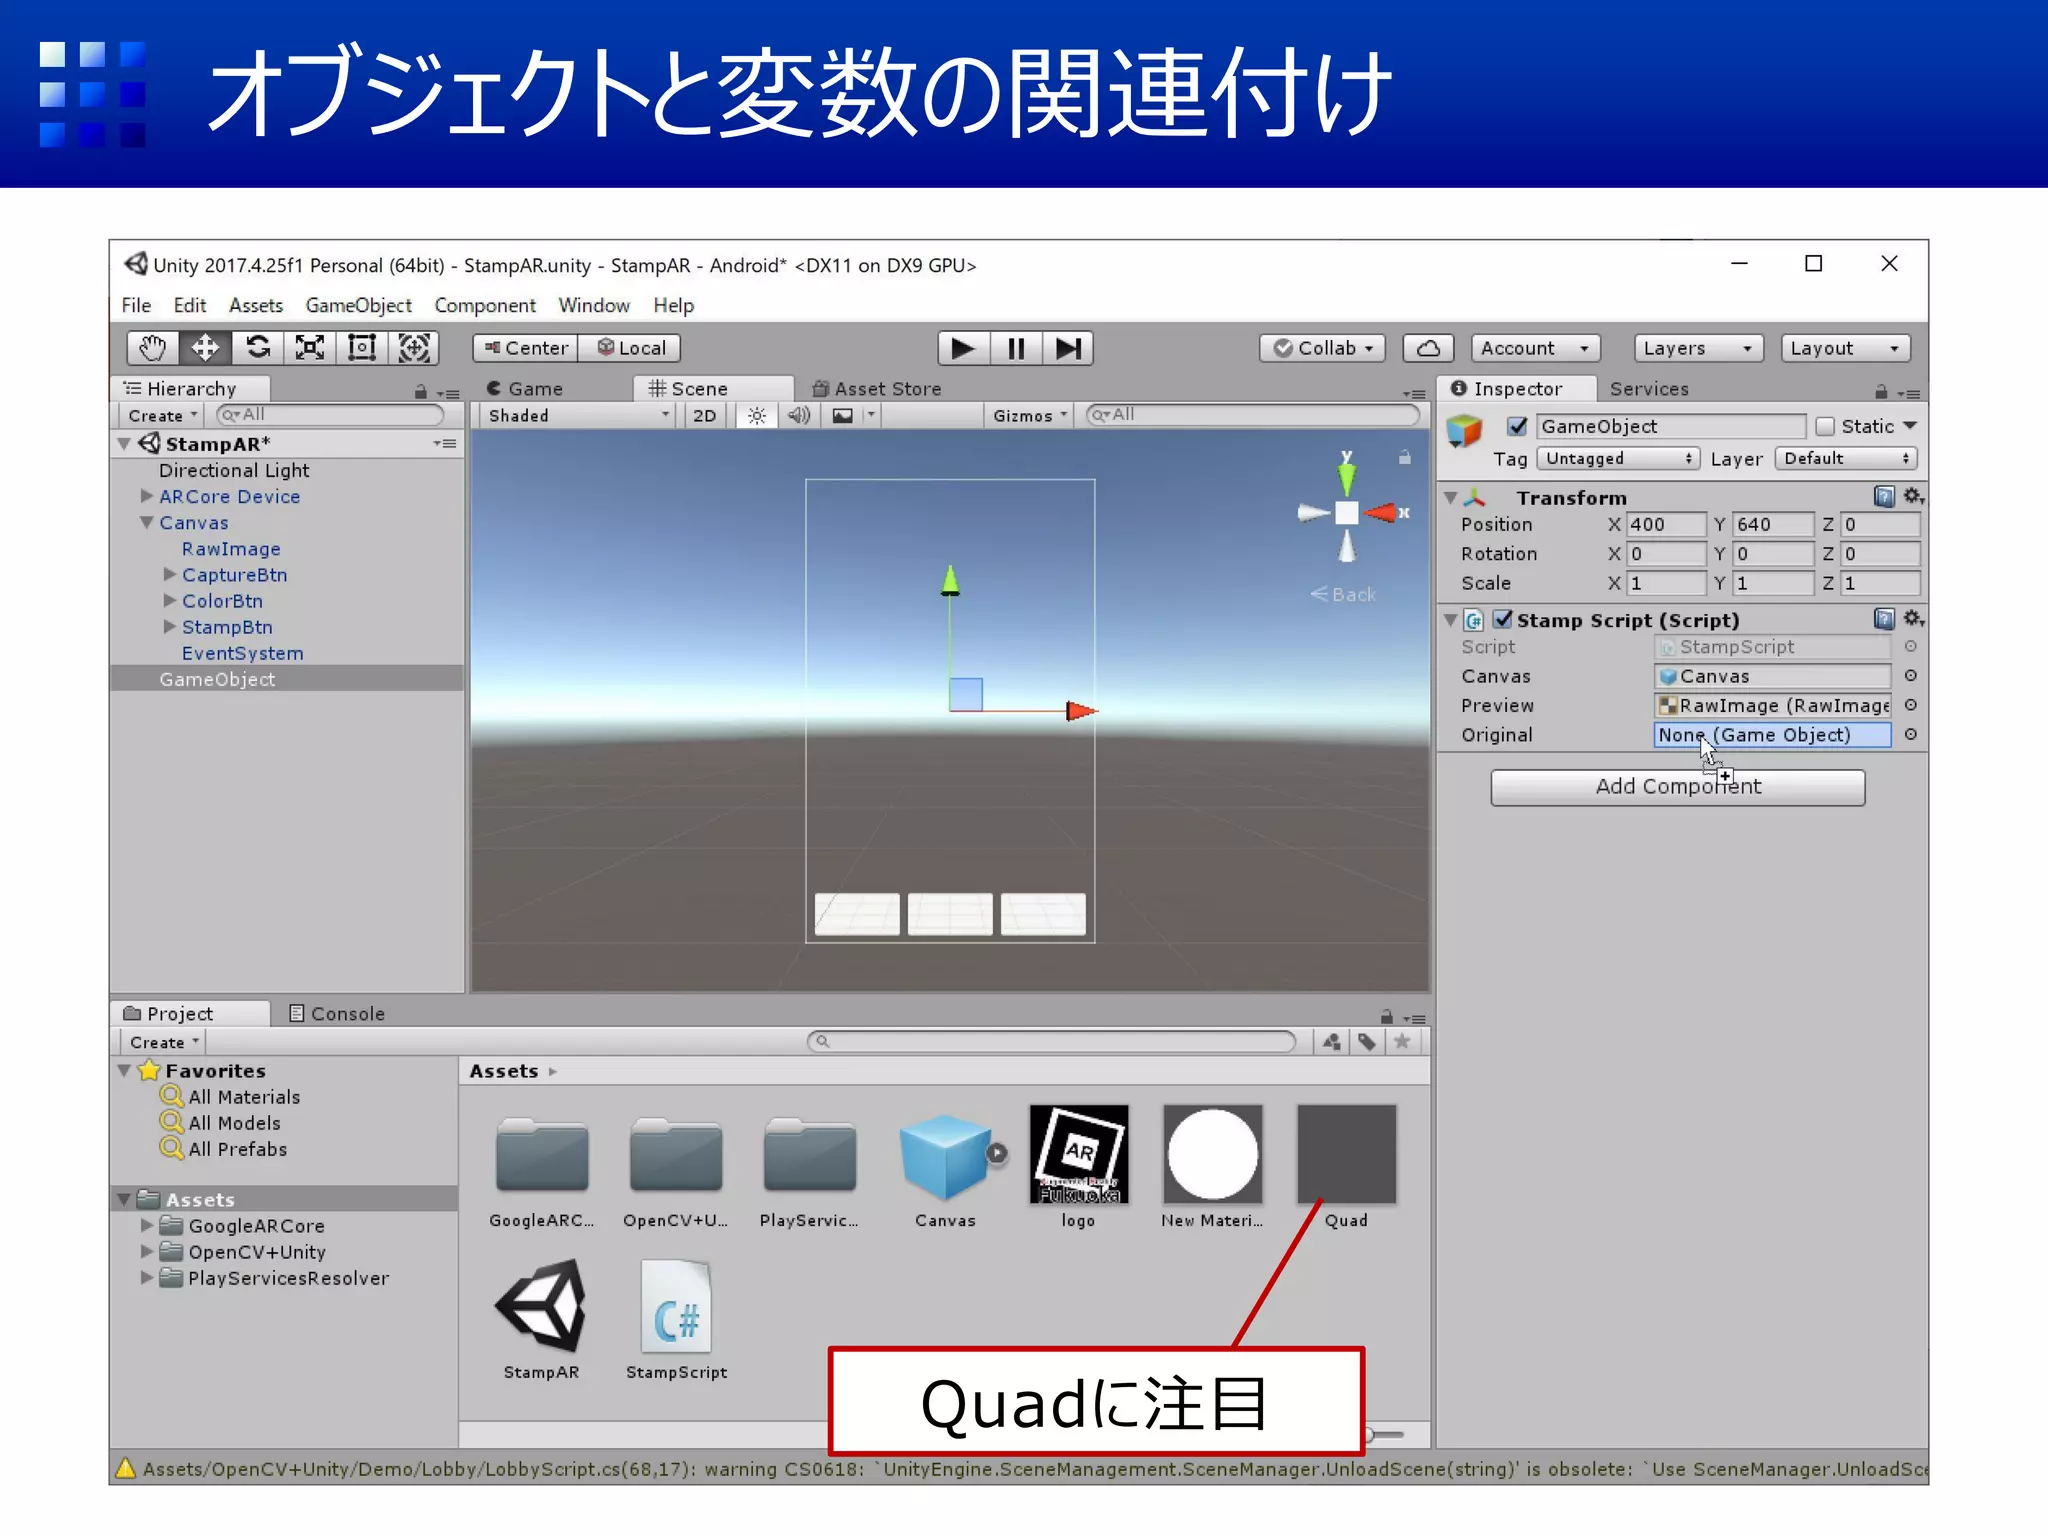Screen dimensions: 2048x1536
Task: Toggle scene lighting sun icon
Action: (x=757, y=415)
